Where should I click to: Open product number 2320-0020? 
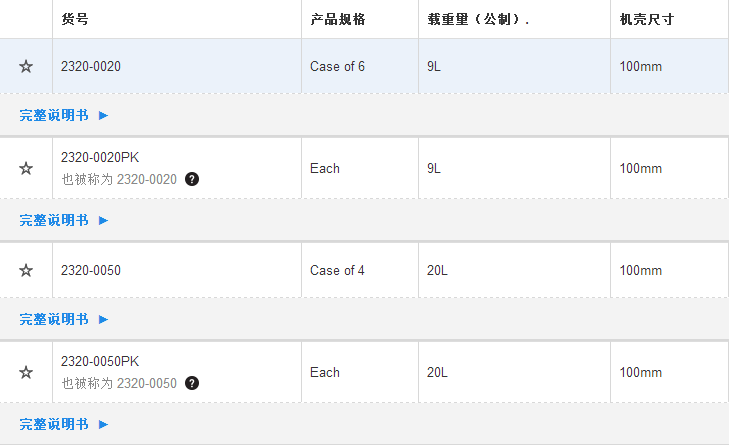[x=91, y=67]
